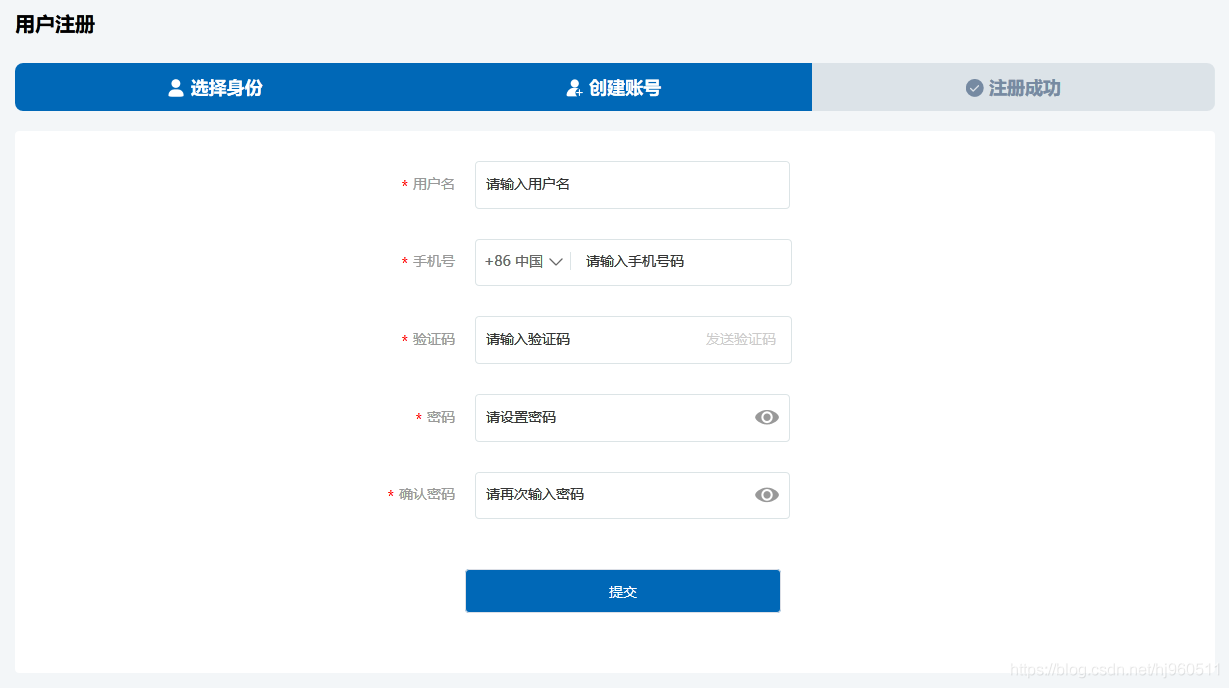Click the 用户名 field label
Viewport: 1229px width, 688px height.
tap(434, 185)
